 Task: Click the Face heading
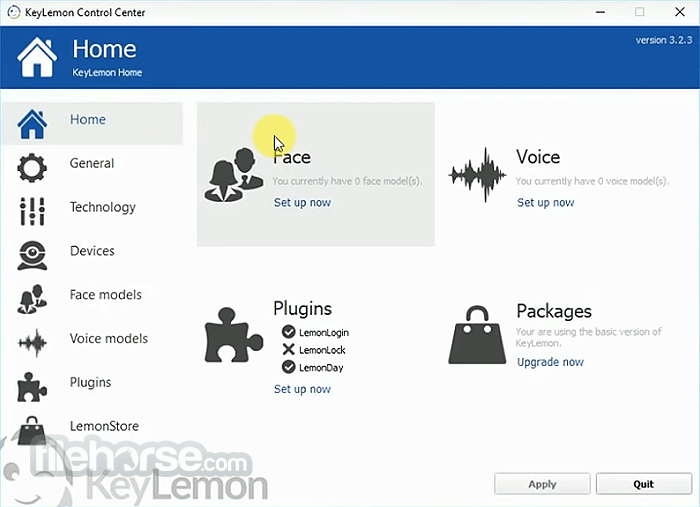coord(292,157)
